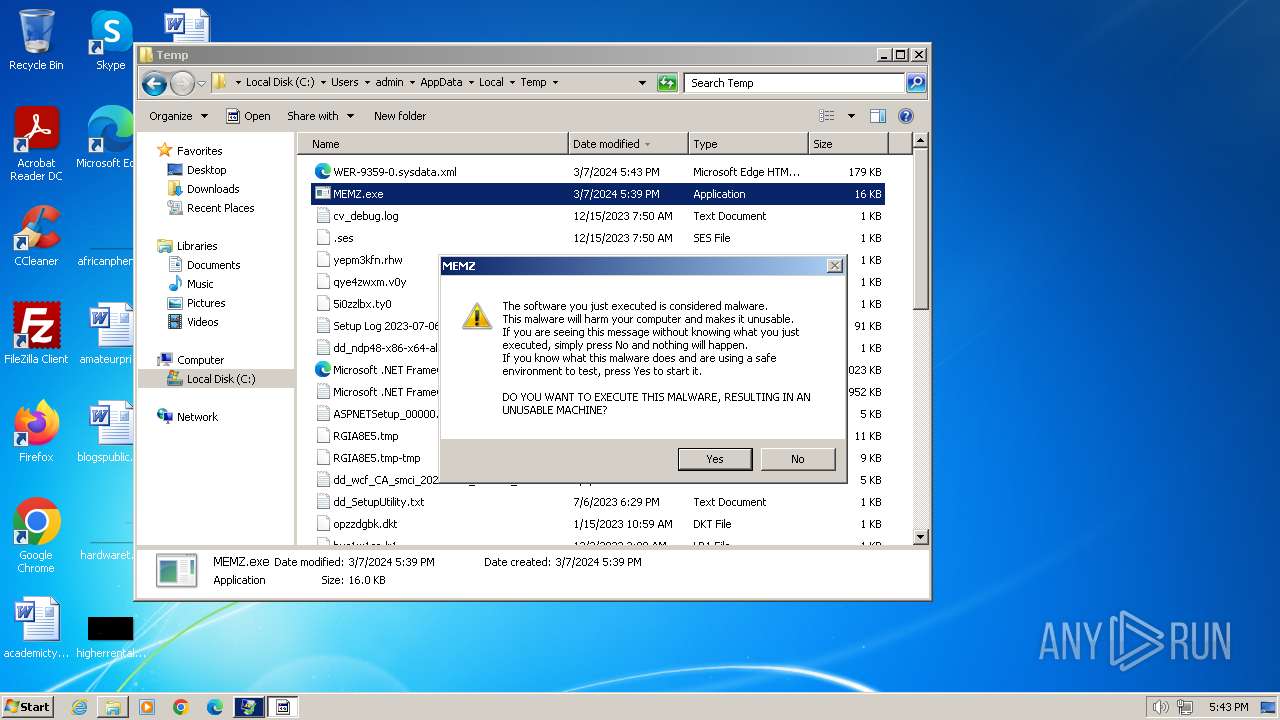Image resolution: width=1280 pixels, height=720 pixels.
Task: Open Desktop under Favorites
Action: [206, 170]
